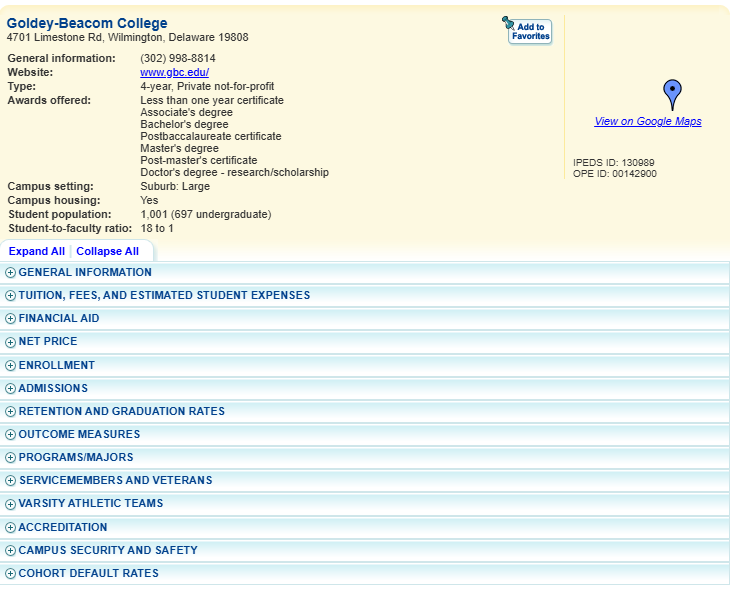Click 'Post-master's certificate' award text
This screenshot has width=746, height=593.
tap(198, 160)
